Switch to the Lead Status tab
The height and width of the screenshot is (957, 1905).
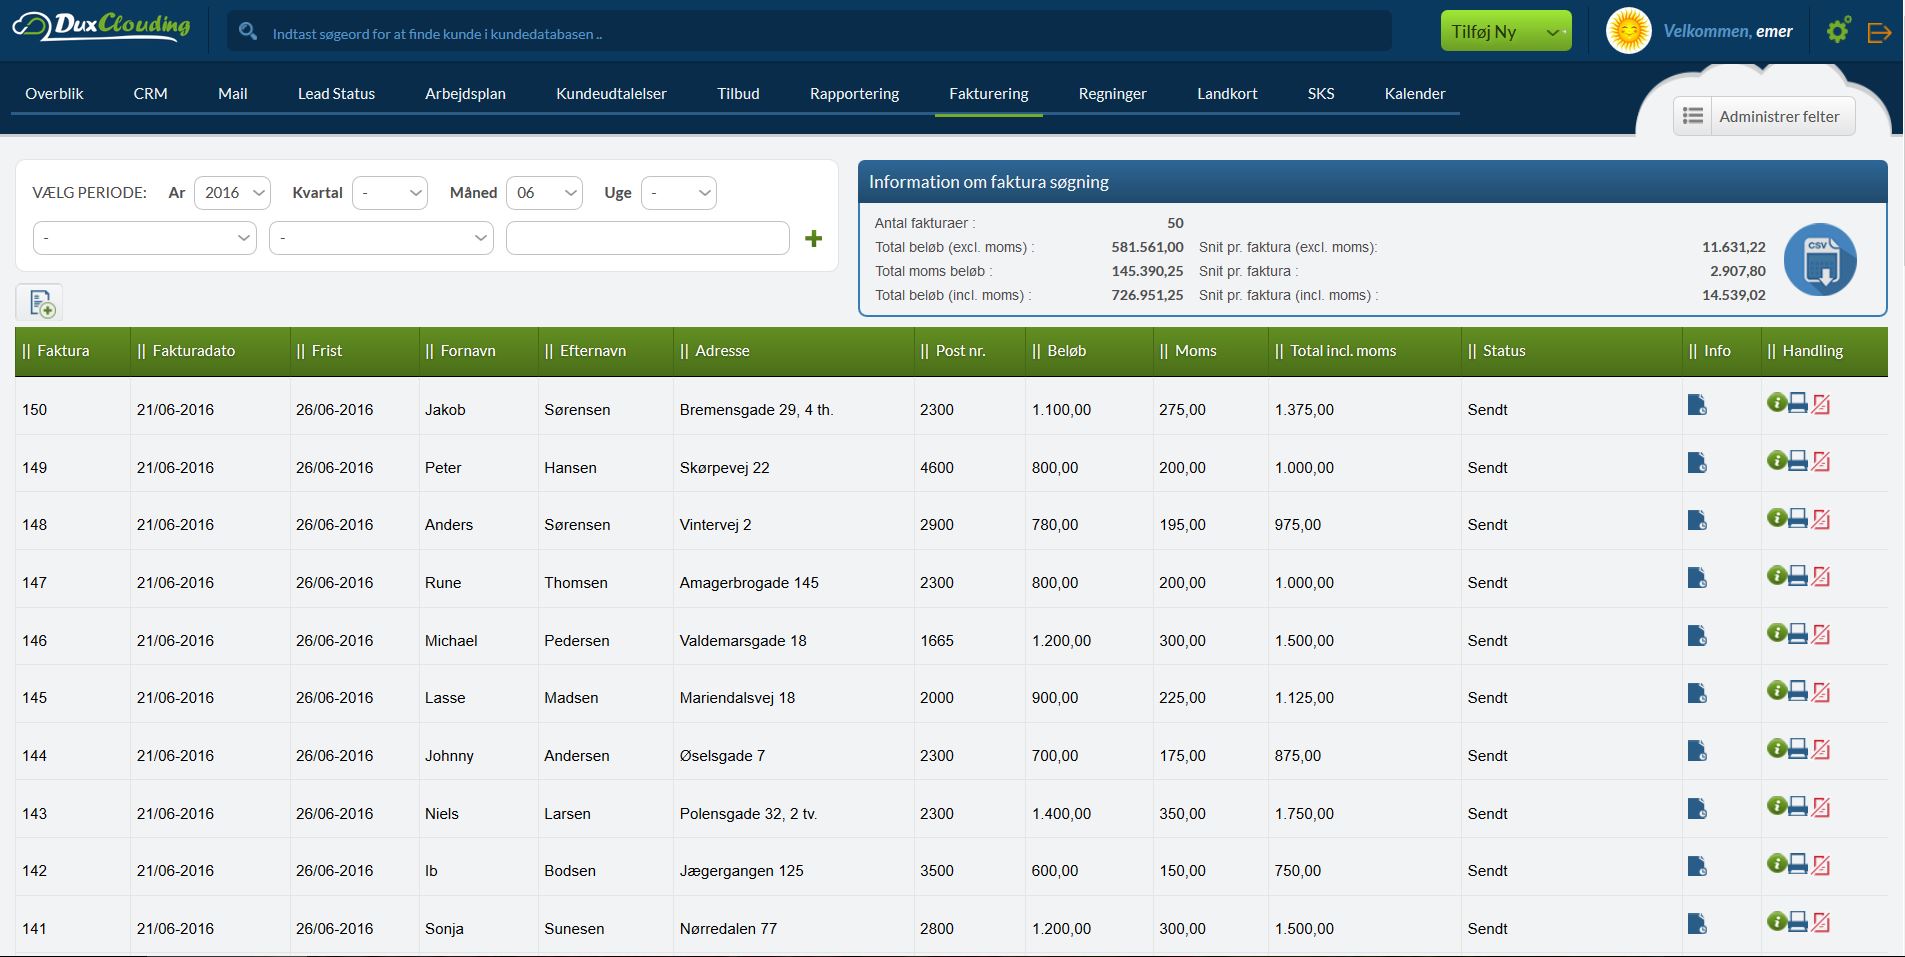336,93
